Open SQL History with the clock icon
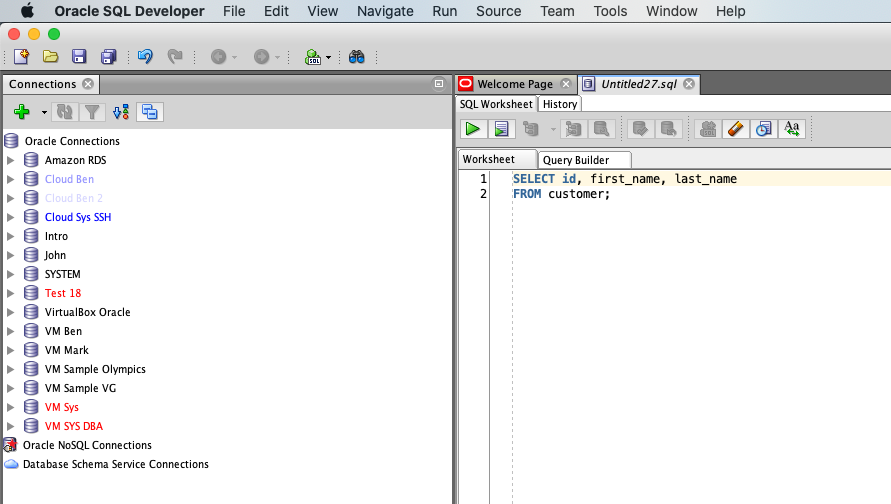The width and height of the screenshot is (891, 504). click(763, 129)
